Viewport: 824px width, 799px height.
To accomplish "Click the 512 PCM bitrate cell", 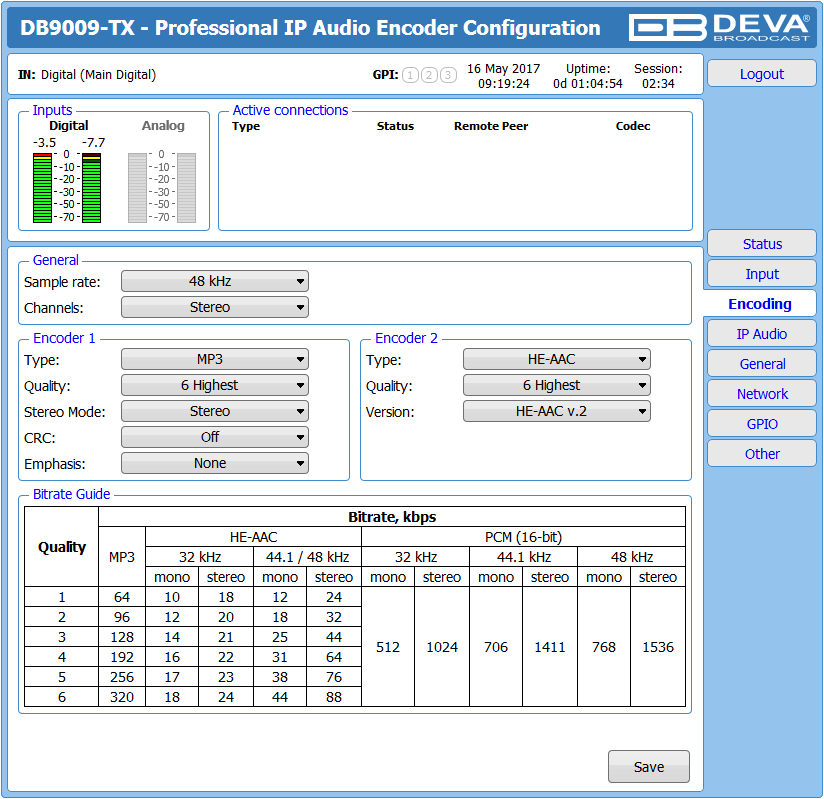I will (x=388, y=647).
